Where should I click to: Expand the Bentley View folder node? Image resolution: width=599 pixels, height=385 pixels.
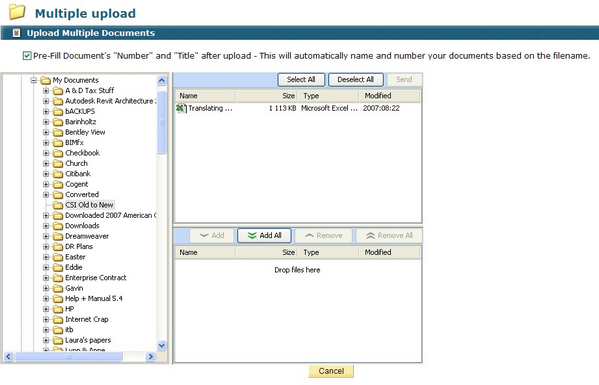46,132
